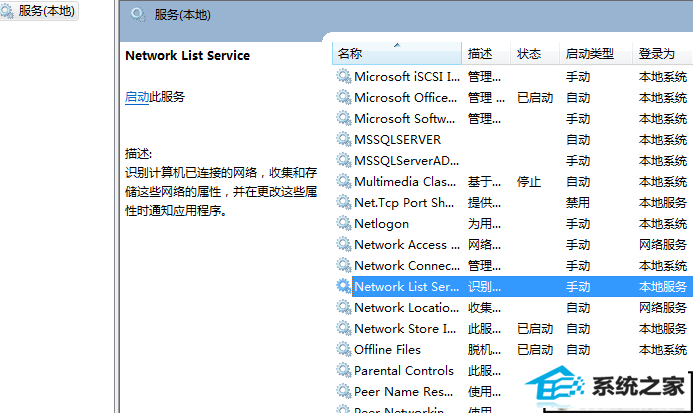
Task: Select the Microsoft iSCSI I... service name
Action: click(407, 76)
